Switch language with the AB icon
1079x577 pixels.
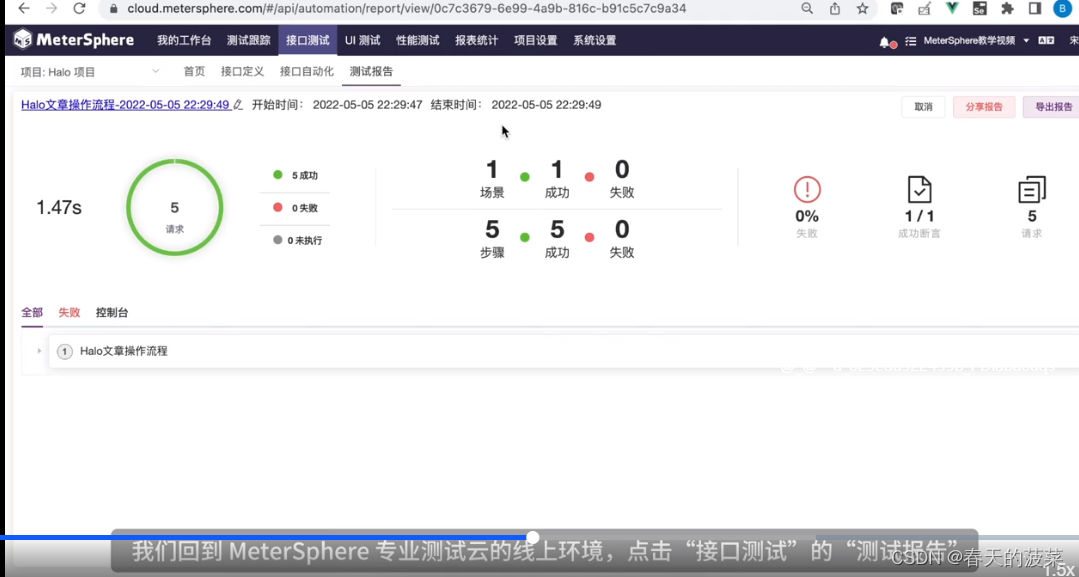tap(1046, 41)
